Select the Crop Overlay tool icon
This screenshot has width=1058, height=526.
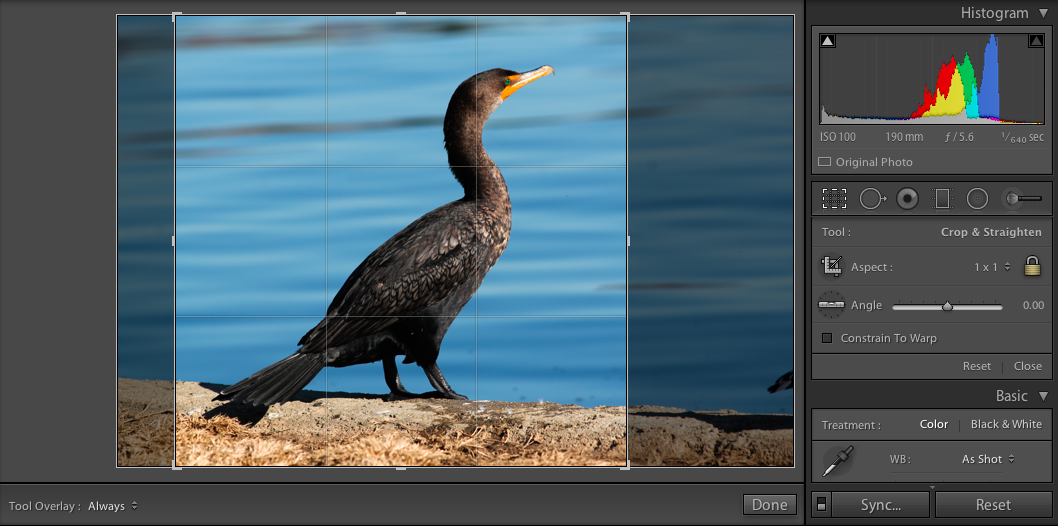point(835,199)
